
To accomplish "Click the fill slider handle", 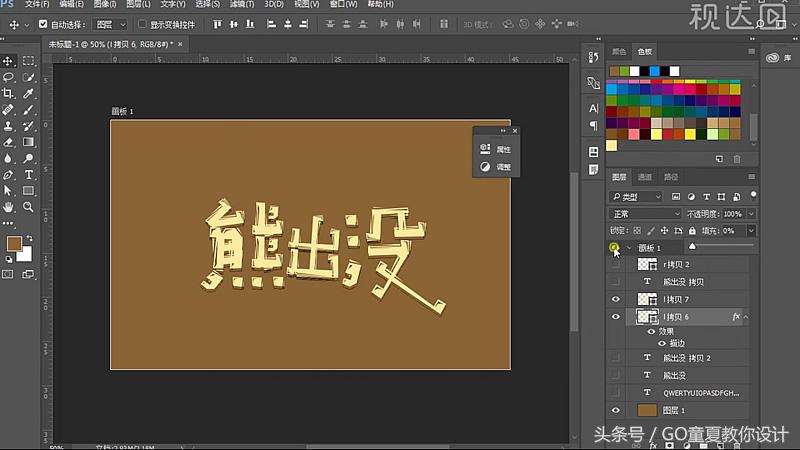I will click(692, 246).
